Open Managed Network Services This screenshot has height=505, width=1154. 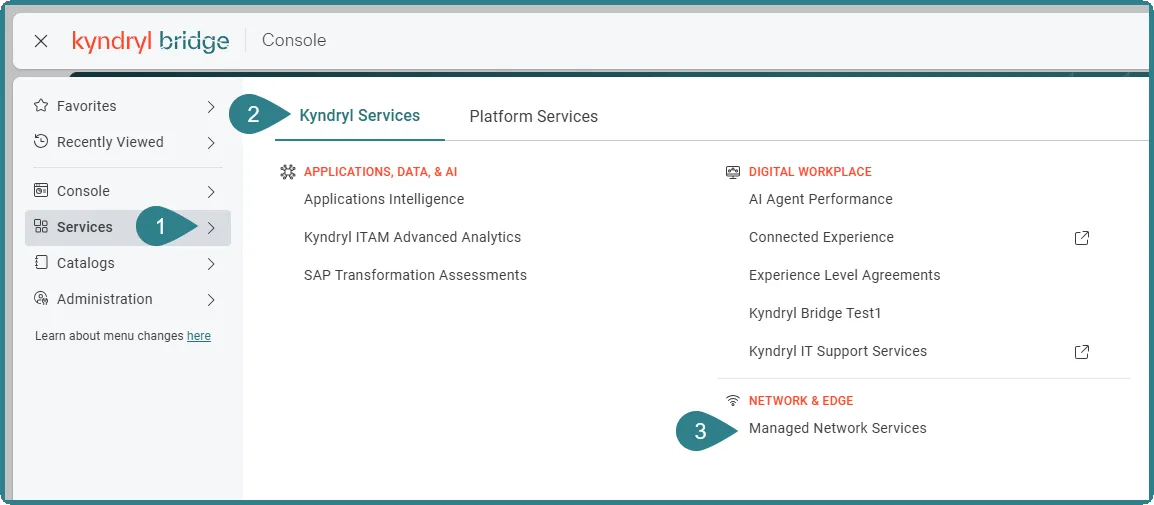(838, 428)
